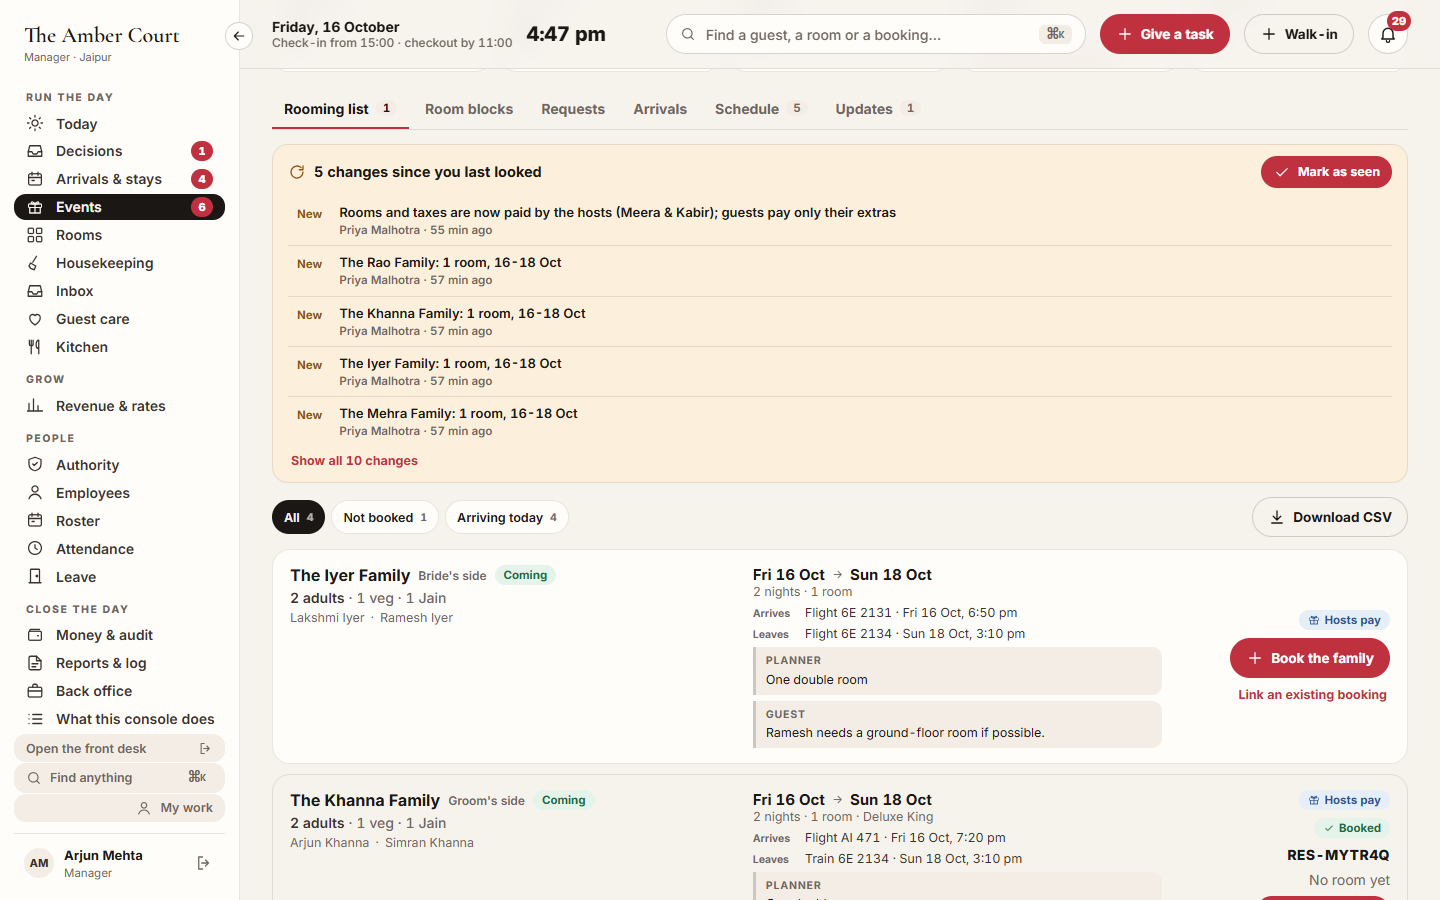Click Give a task button
Viewport: 1440px width, 900px height.
tap(1165, 34)
